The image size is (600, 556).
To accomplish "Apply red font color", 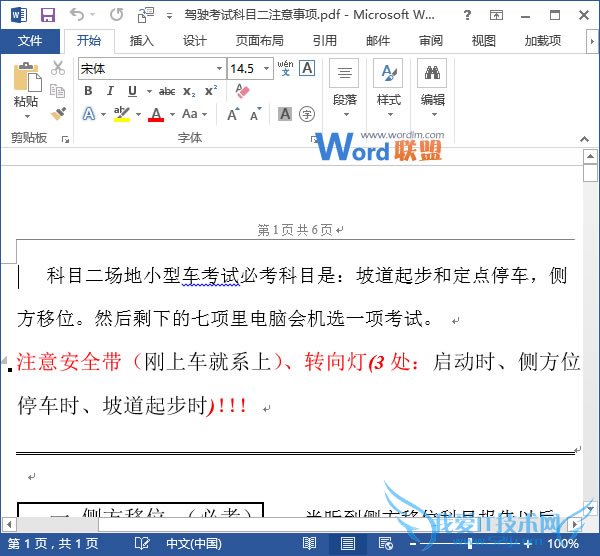I will click(x=156, y=114).
